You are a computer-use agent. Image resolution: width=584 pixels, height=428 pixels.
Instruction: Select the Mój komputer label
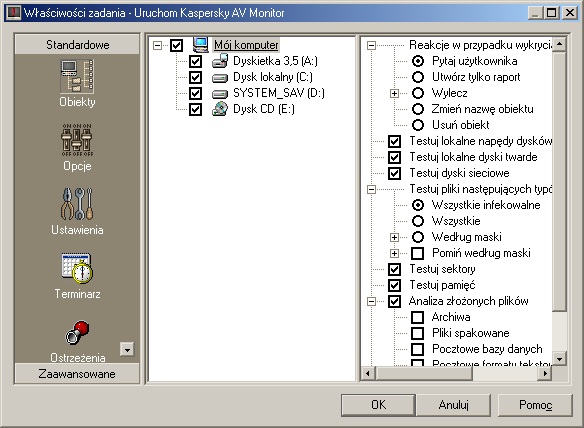click(246, 45)
